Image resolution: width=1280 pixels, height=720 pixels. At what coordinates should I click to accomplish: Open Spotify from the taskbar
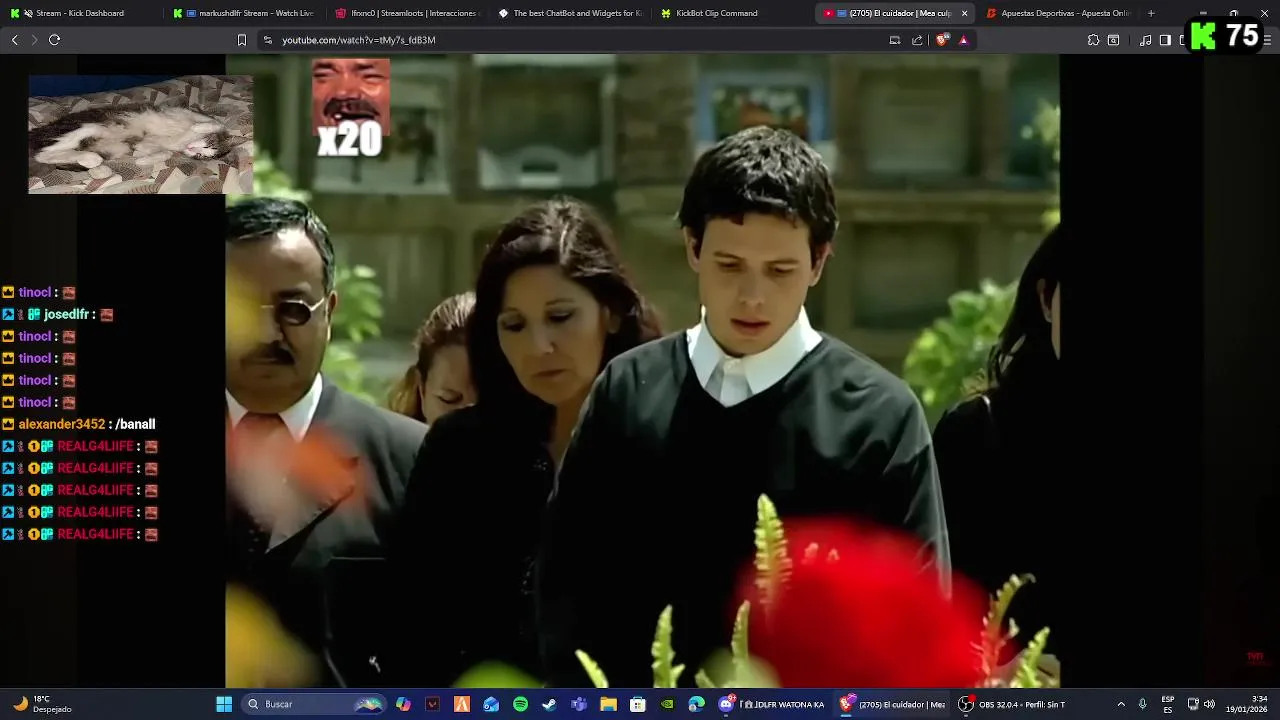pos(520,704)
